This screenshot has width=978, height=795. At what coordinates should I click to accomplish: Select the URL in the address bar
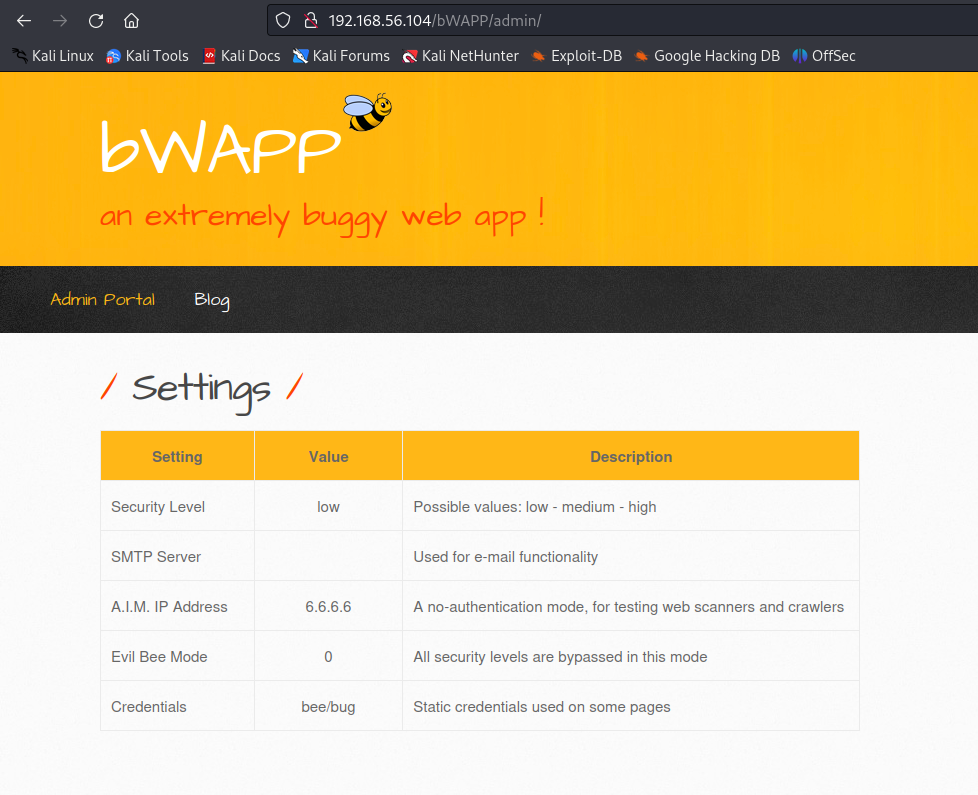[x=435, y=21]
